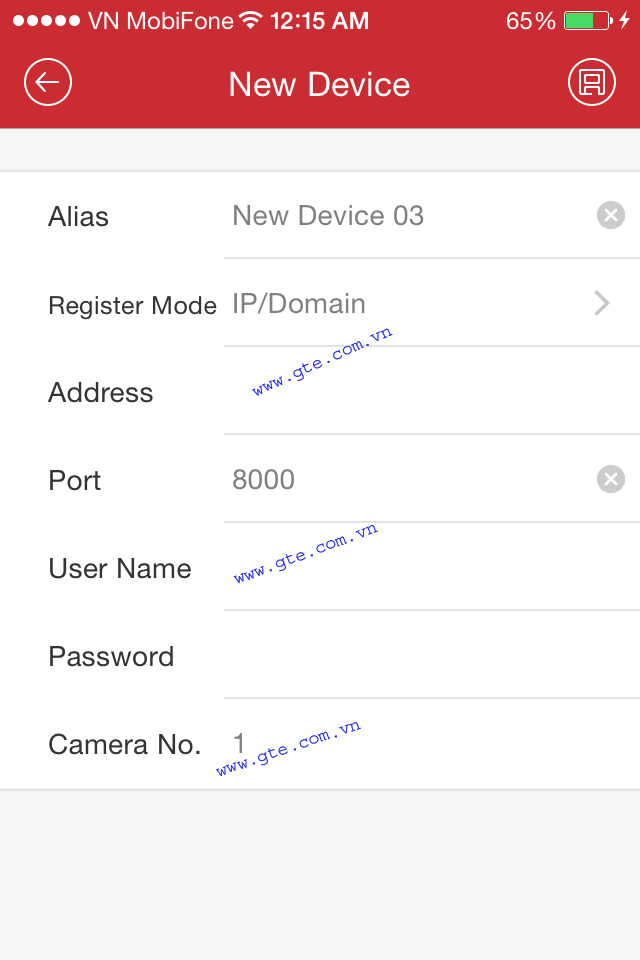
Task: Tap the User Name input field
Action: 430,568
